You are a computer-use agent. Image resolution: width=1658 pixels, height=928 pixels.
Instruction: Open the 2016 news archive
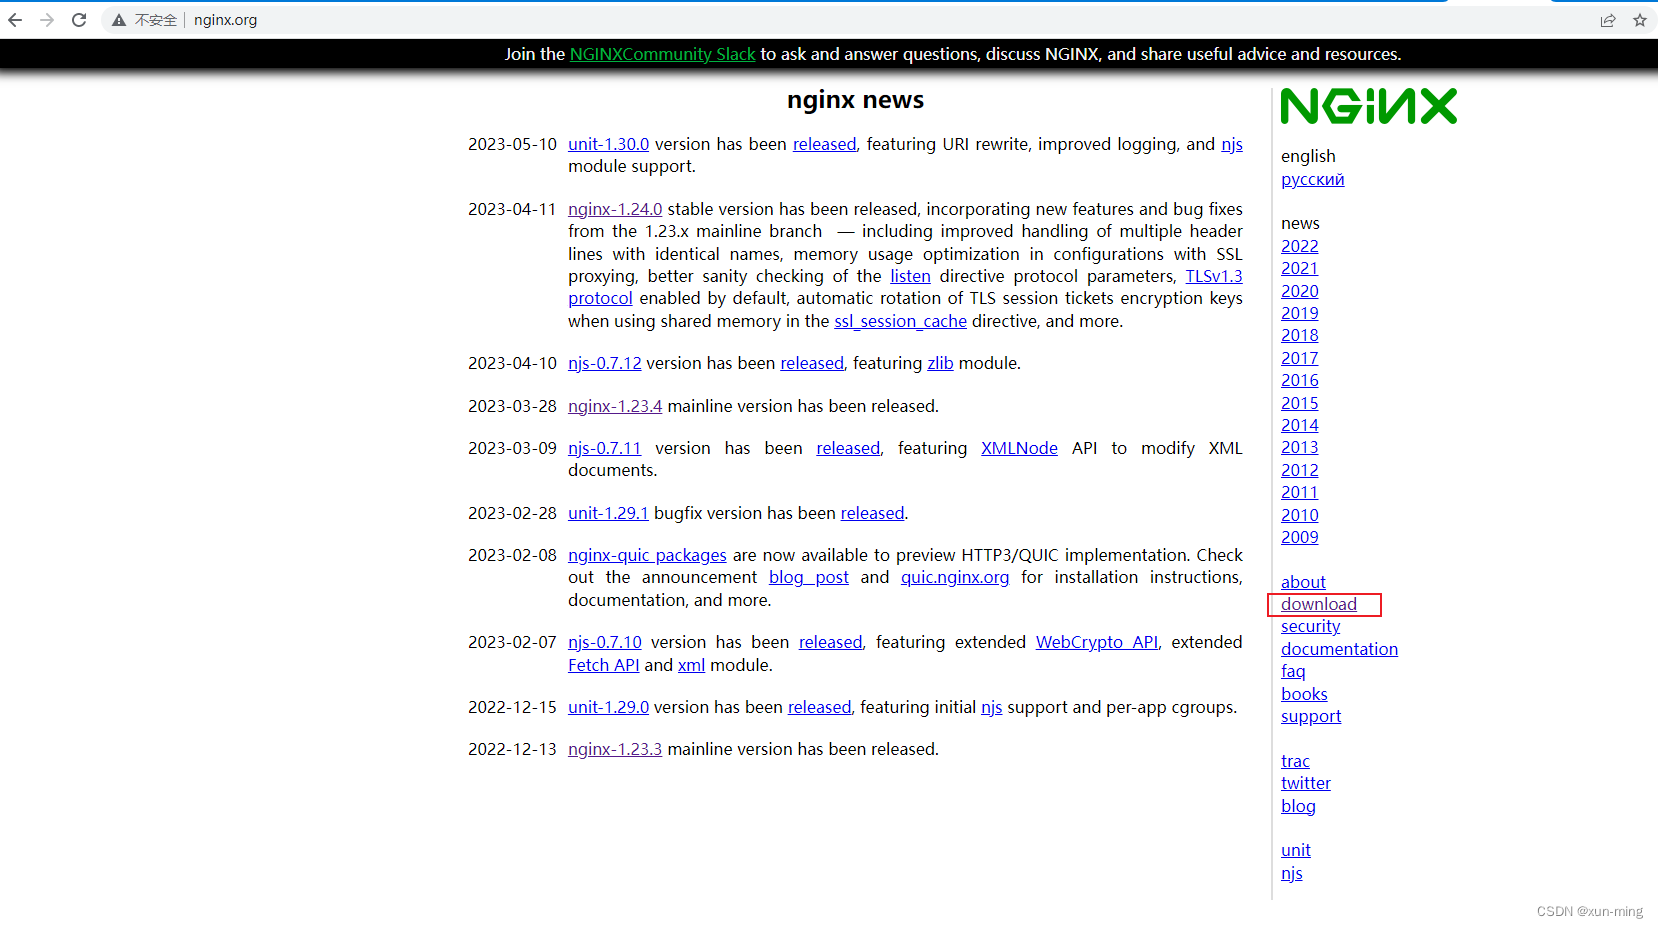point(1299,380)
